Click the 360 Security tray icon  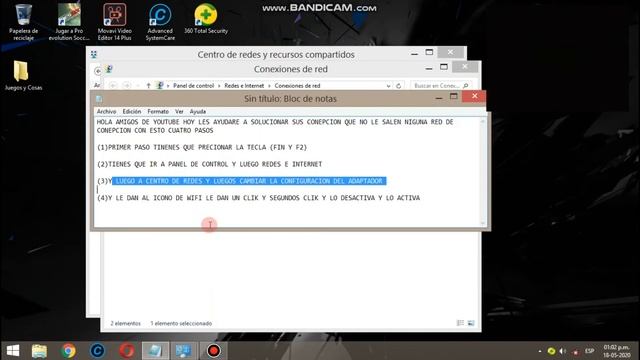[x=551, y=351]
